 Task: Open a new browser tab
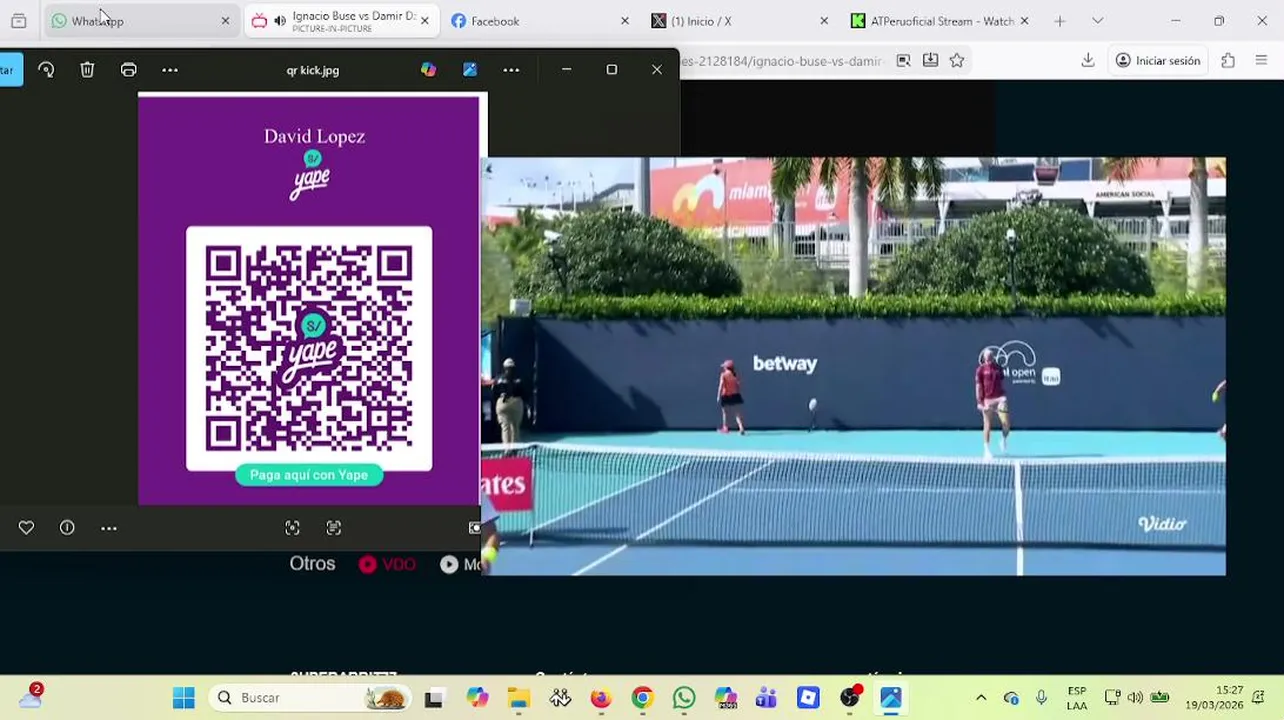coord(1060,21)
